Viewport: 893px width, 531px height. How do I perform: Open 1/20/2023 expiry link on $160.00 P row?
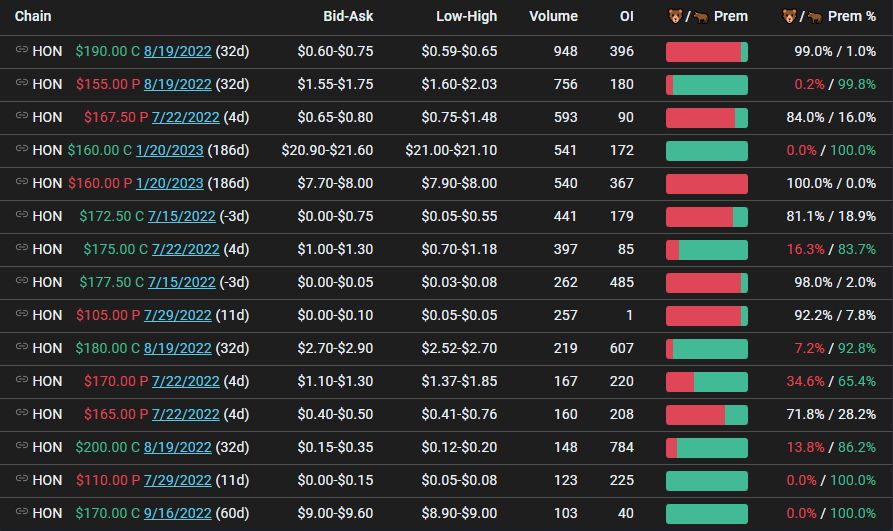170,183
